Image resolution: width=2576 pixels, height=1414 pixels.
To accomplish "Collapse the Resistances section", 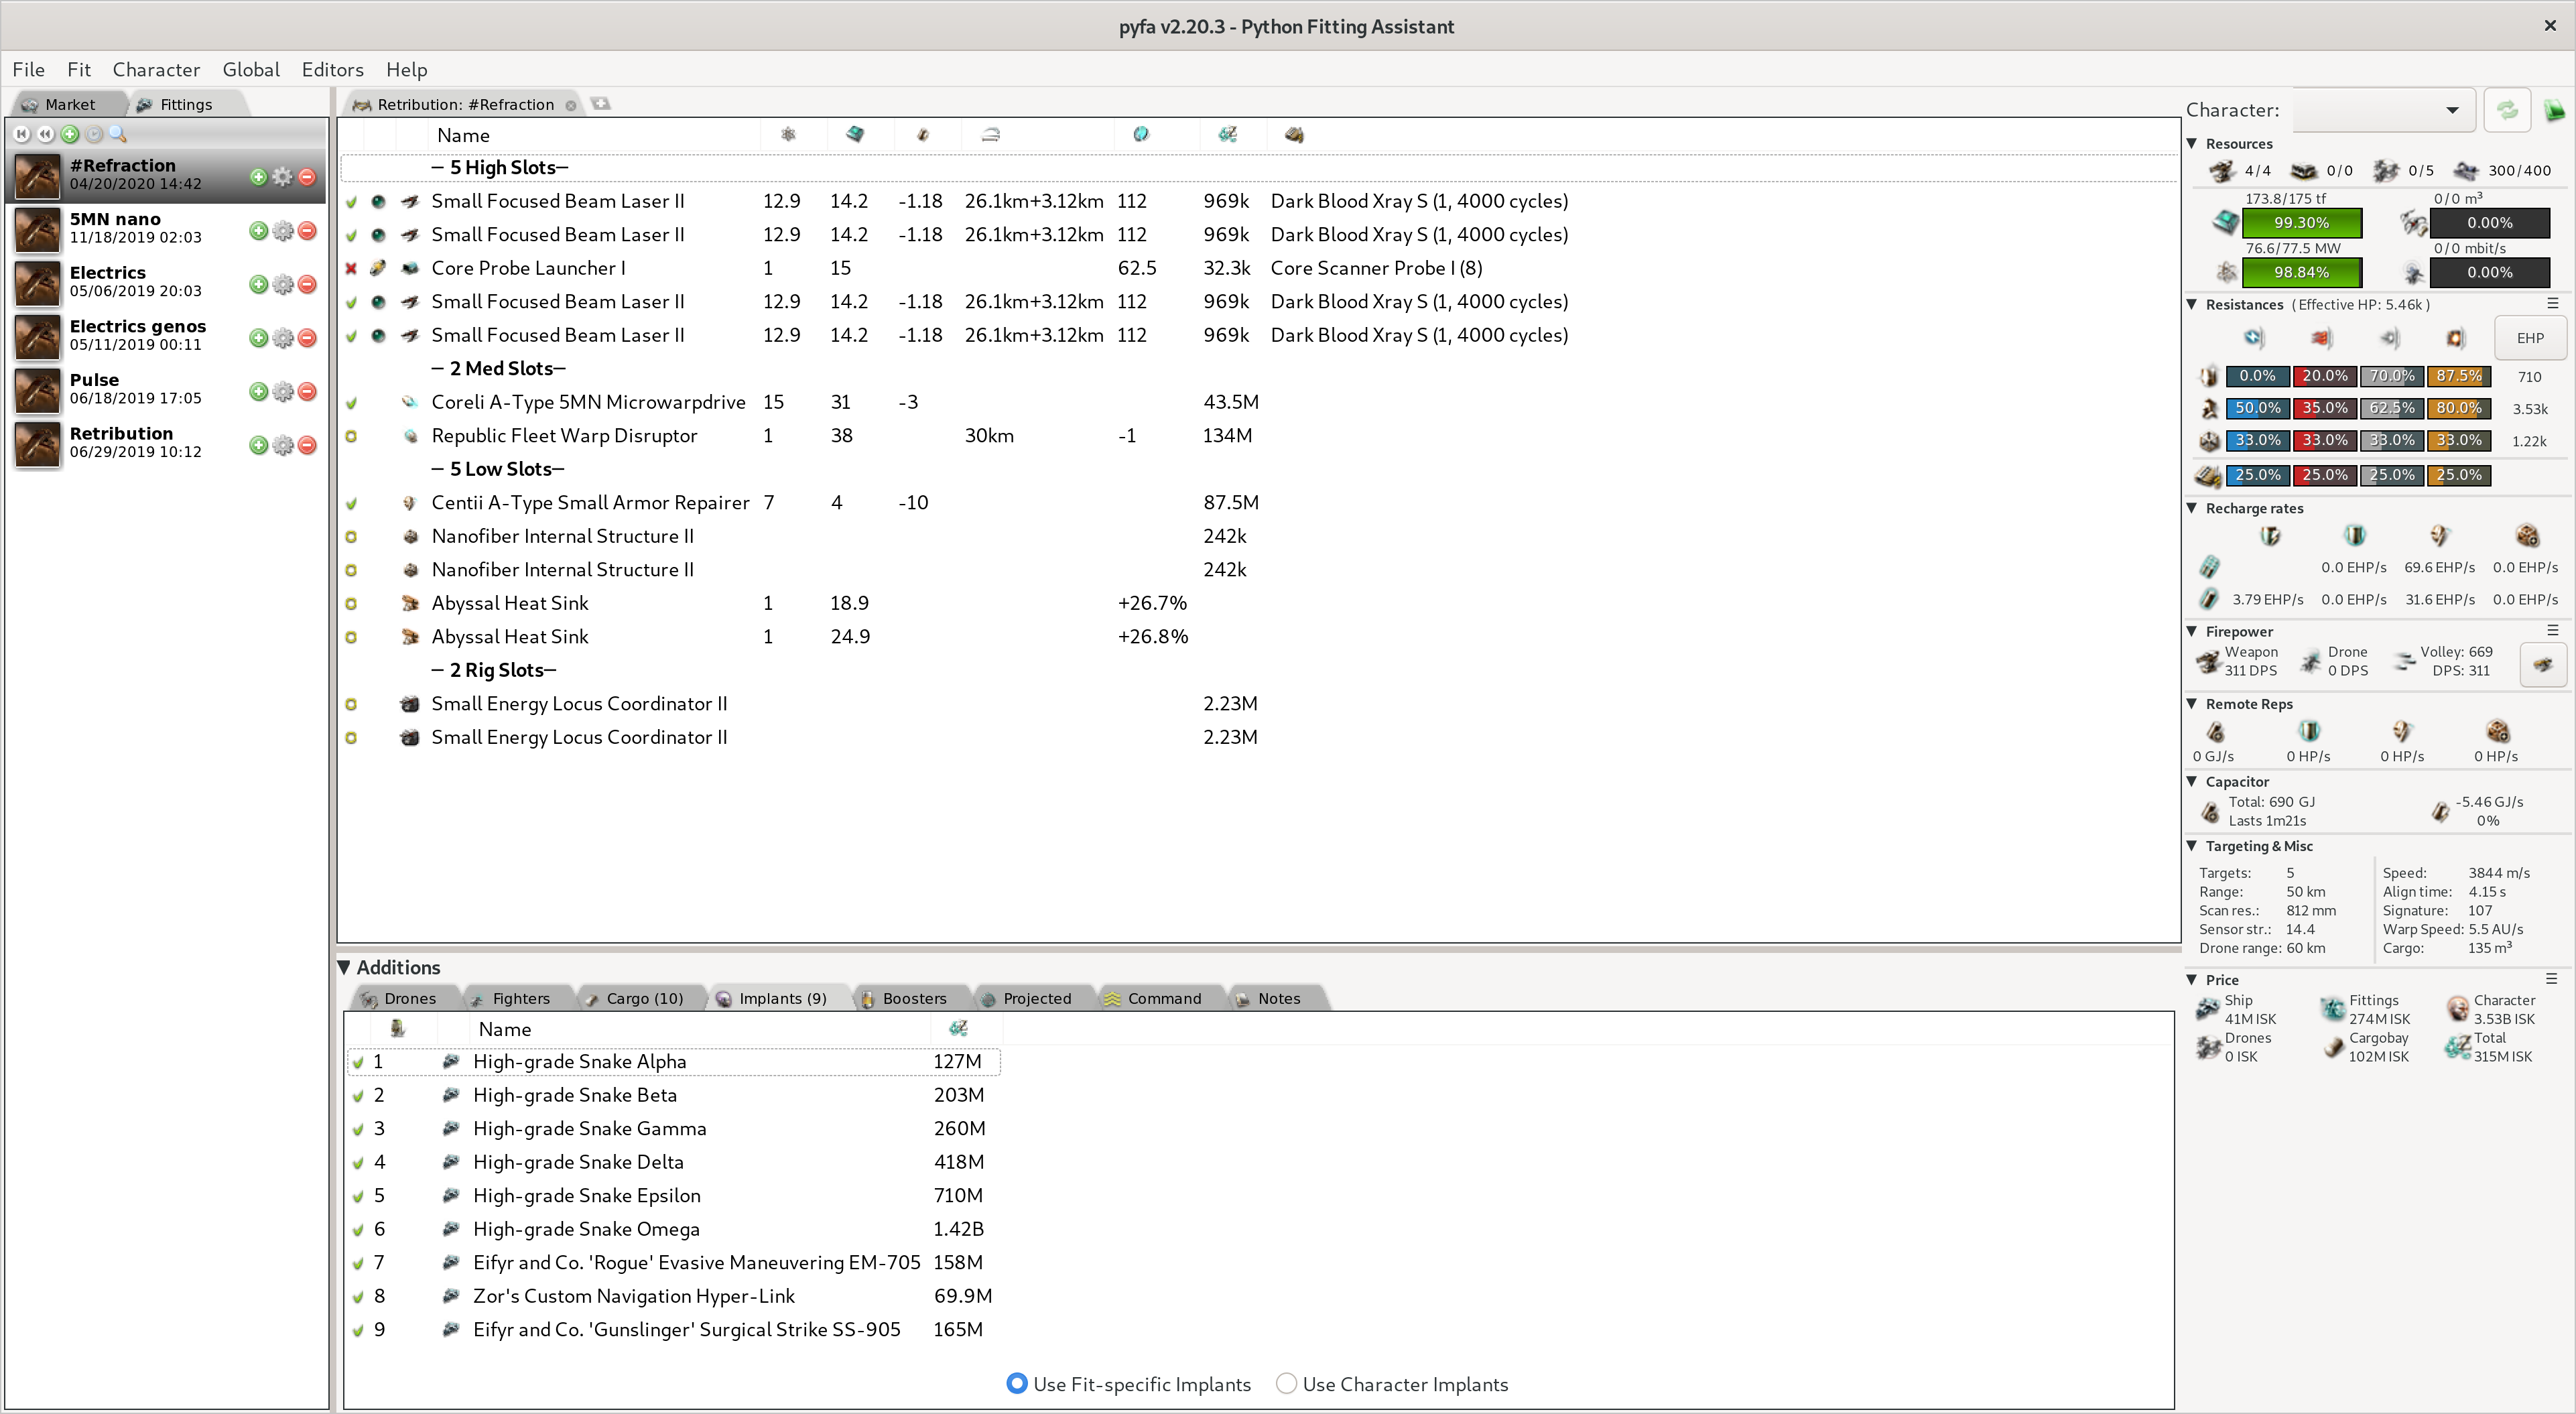I will click(2191, 304).
